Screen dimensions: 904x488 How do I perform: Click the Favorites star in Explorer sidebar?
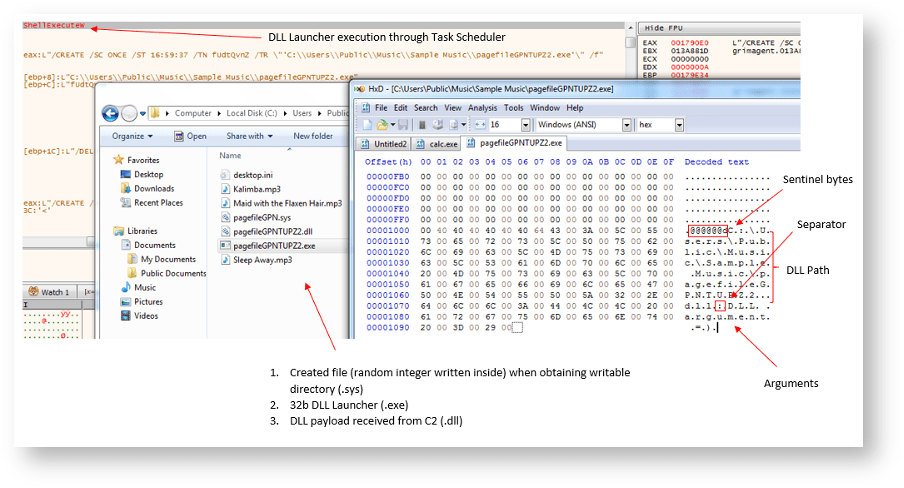click(x=119, y=160)
